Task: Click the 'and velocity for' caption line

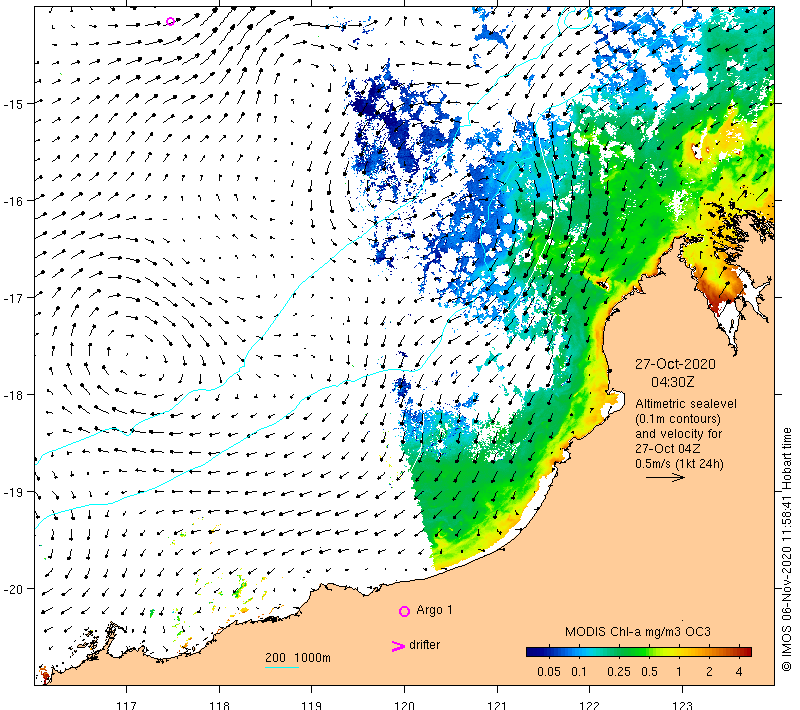Action: pyautogui.click(x=679, y=434)
